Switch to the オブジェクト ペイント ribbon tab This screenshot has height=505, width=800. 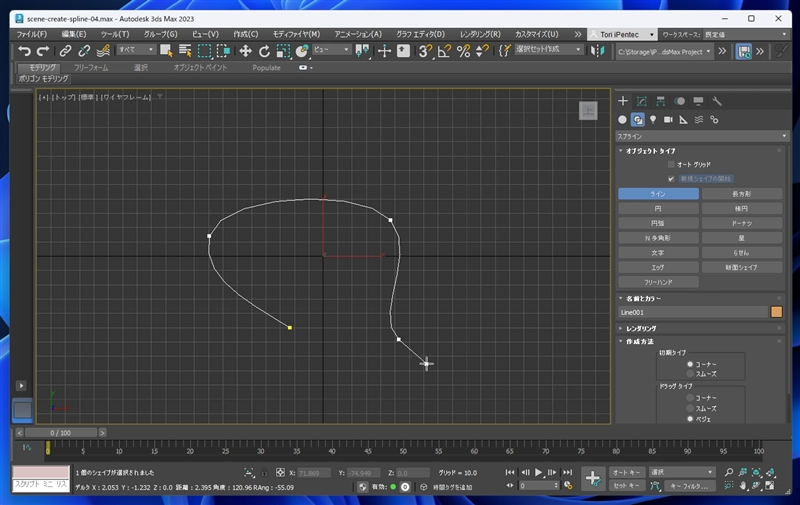pos(200,67)
